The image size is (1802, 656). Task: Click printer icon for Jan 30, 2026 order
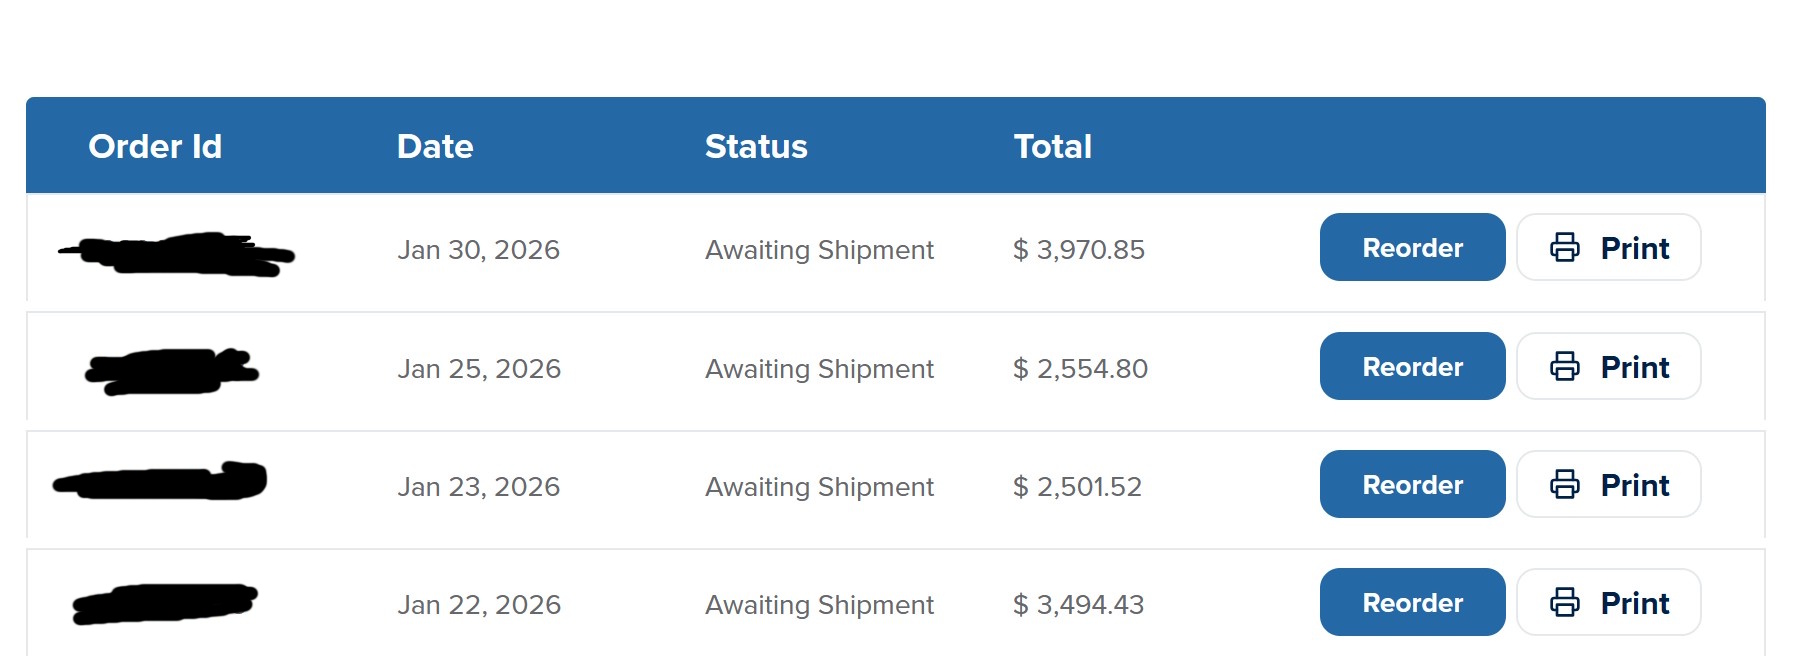tap(1564, 247)
